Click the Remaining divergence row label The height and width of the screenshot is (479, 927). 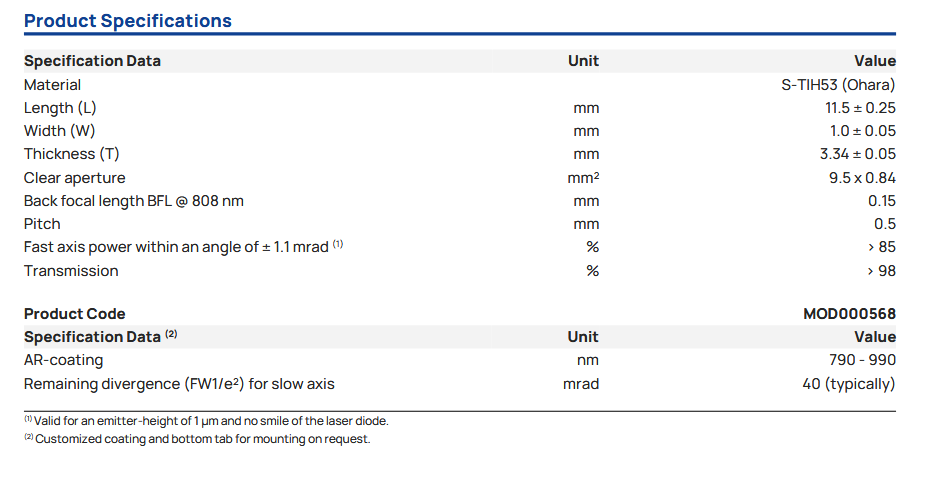click(x=179, y=384)
